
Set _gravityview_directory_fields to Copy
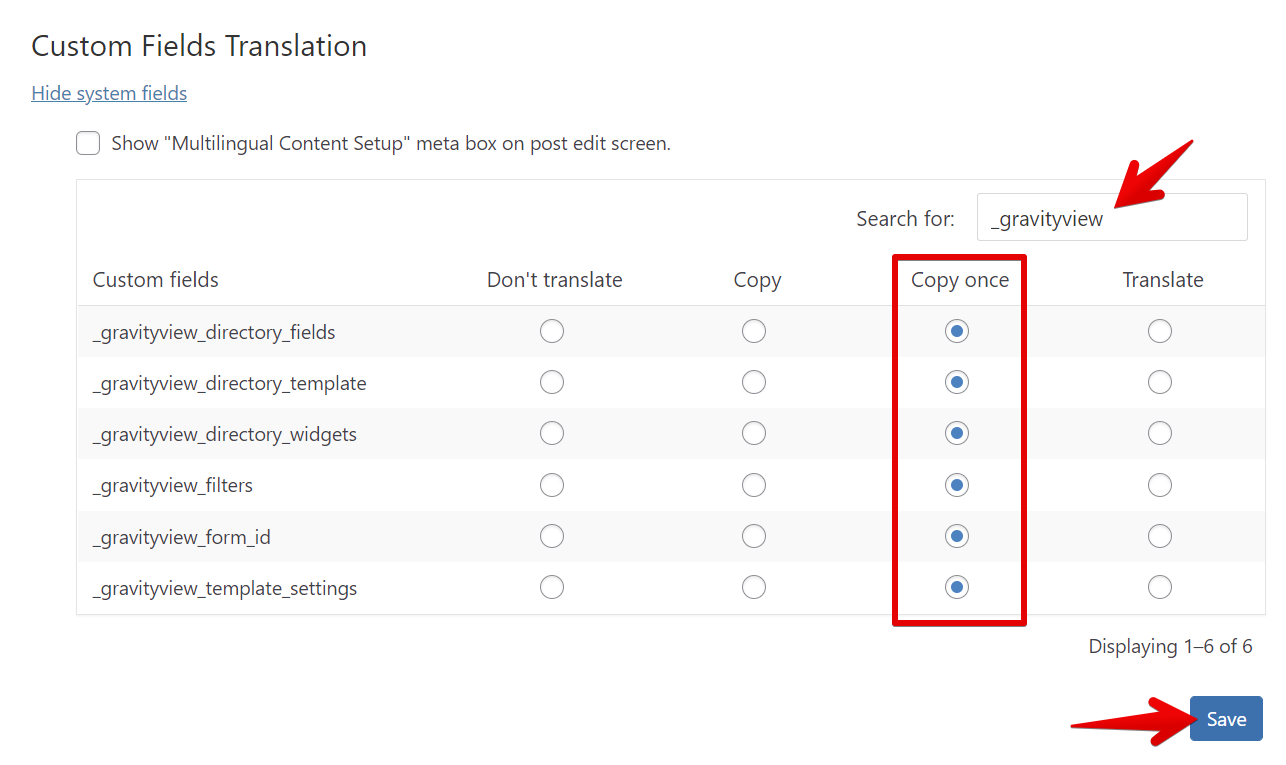754,331
